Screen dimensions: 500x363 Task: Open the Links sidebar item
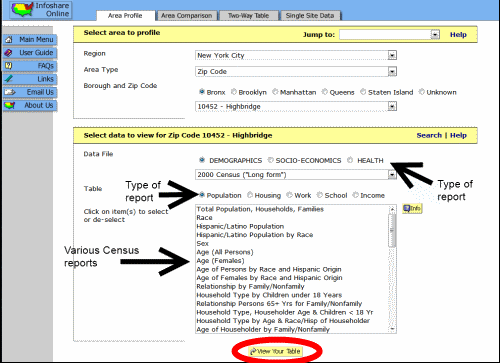[x=30, y=79]
